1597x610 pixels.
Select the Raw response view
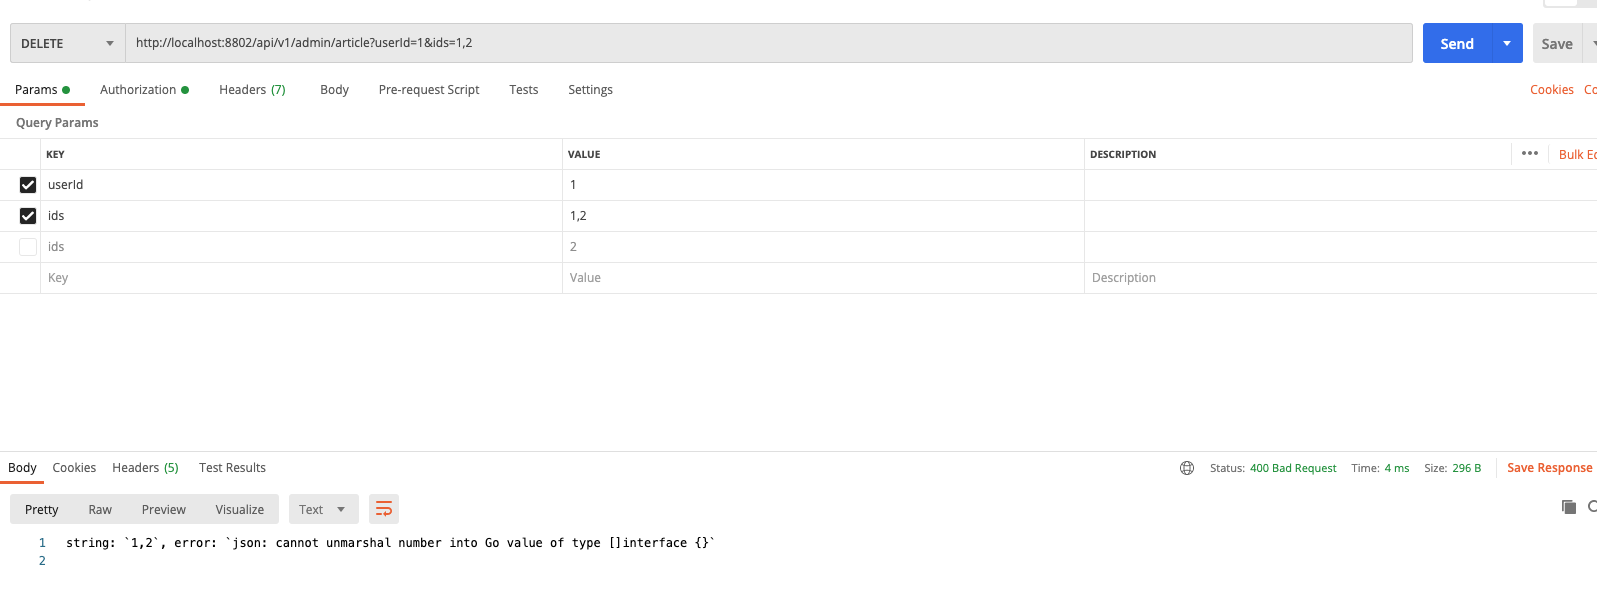tap(100, 509)
